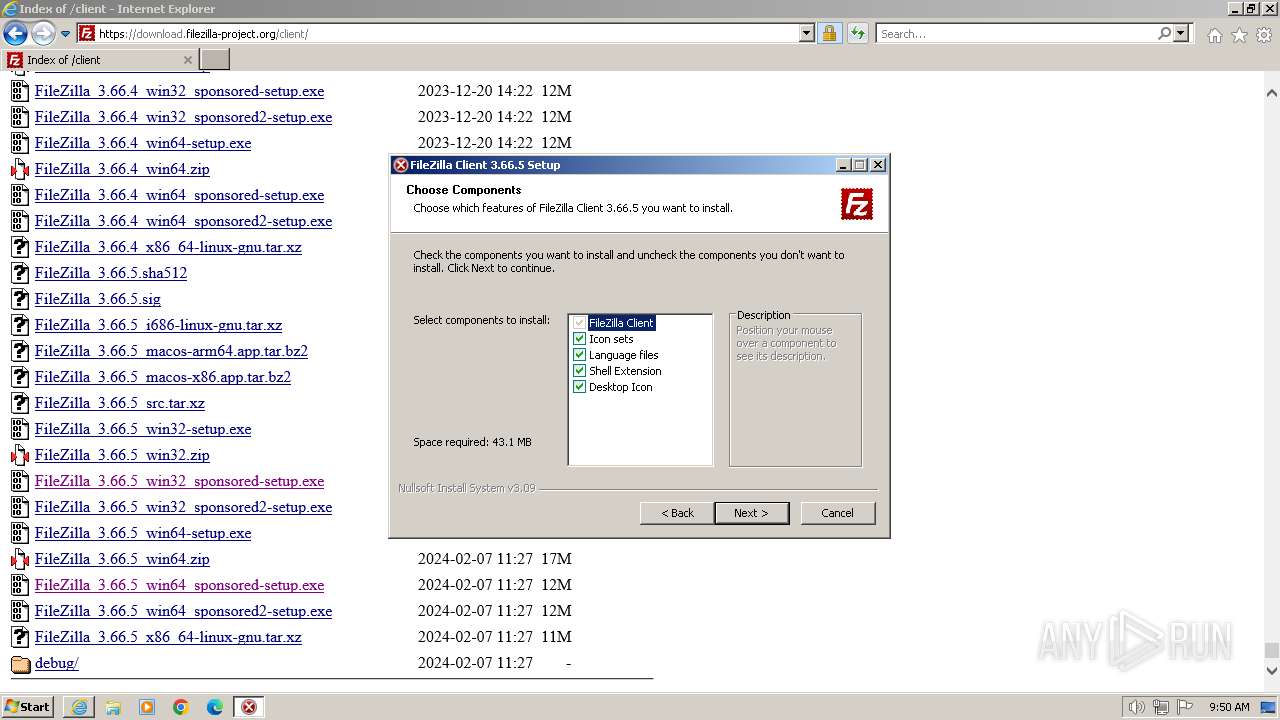
Task: Open the Windows Start menu
Action: coord(28,706)
